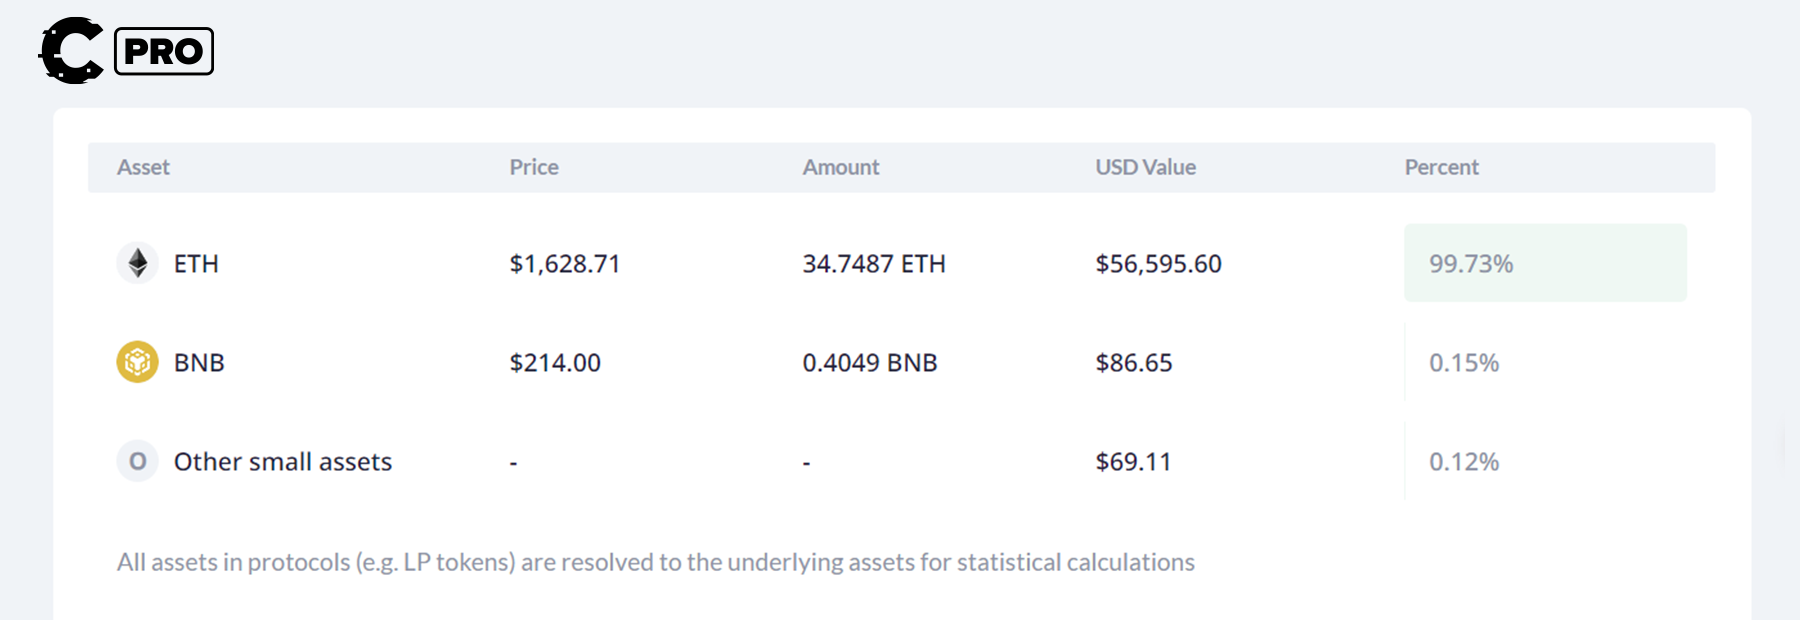This screenshot has height=620, width=1800.
Task: Click the ETH coin icon
Action: pos(138,263)
